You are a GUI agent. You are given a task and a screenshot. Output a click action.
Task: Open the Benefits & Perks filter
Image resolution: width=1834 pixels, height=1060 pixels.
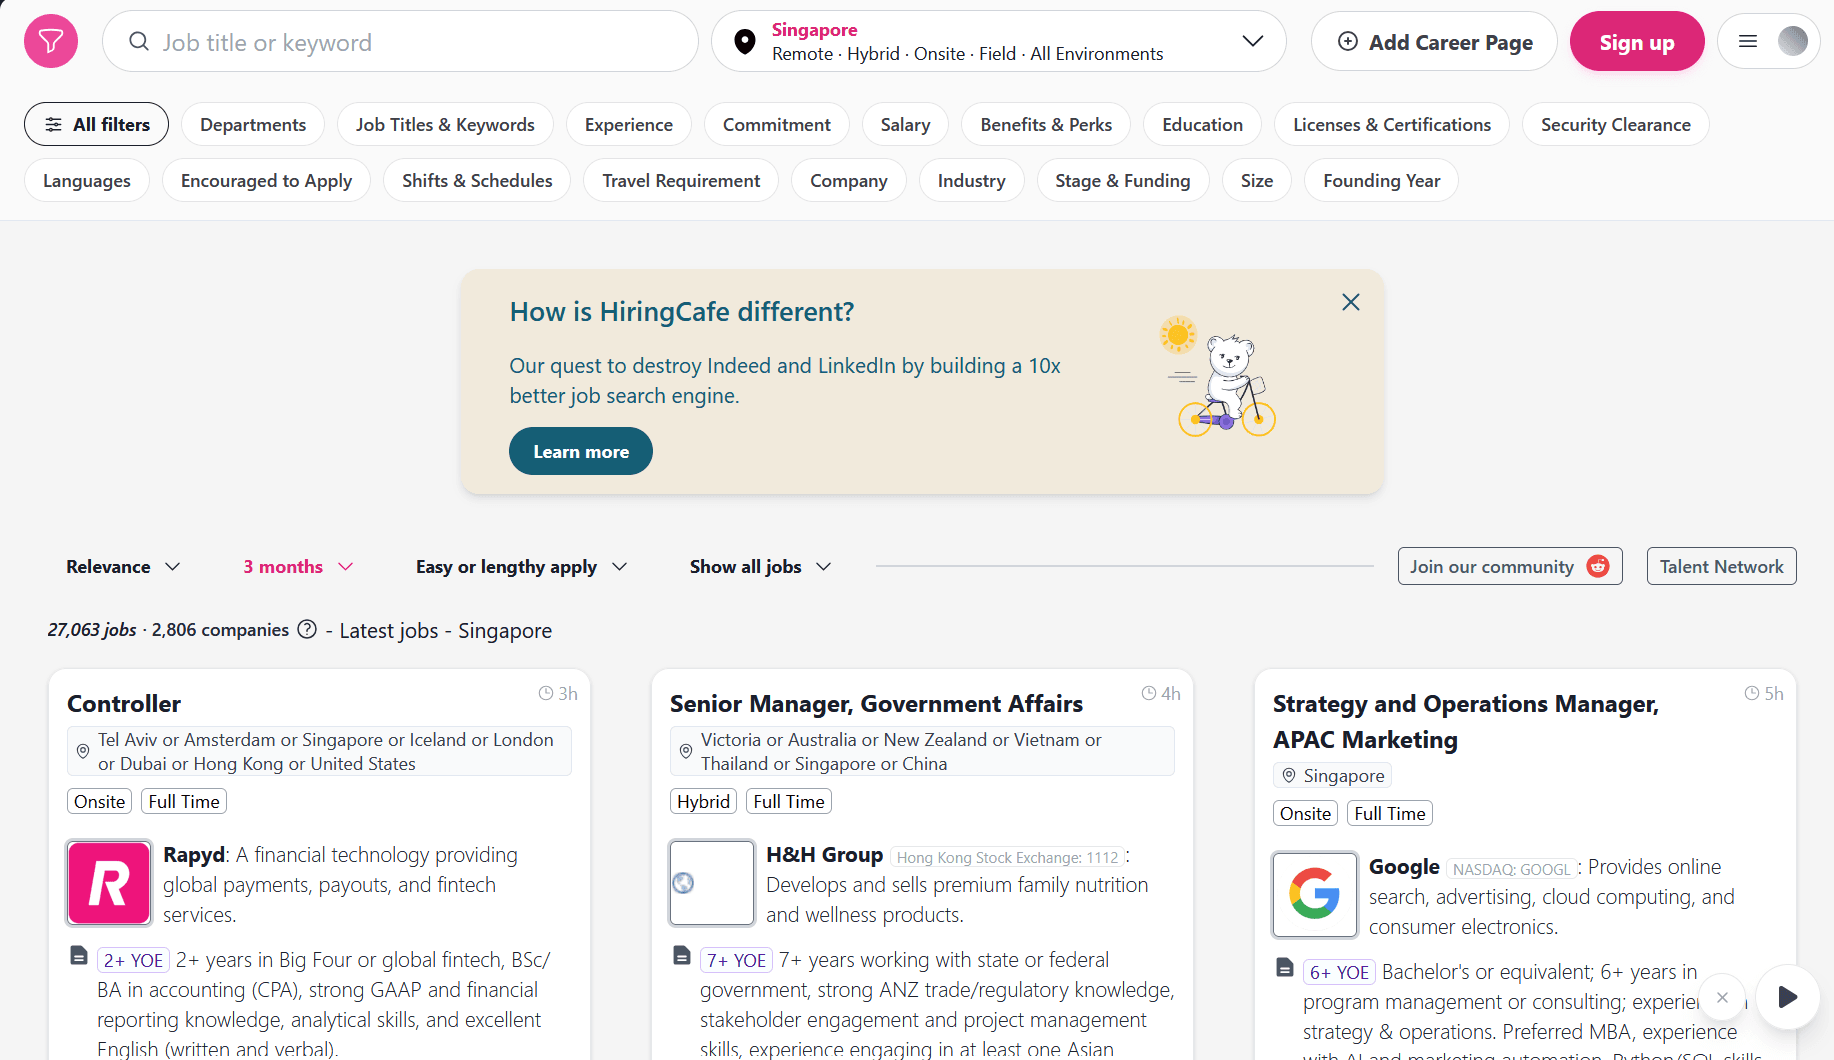(1046, 124)
